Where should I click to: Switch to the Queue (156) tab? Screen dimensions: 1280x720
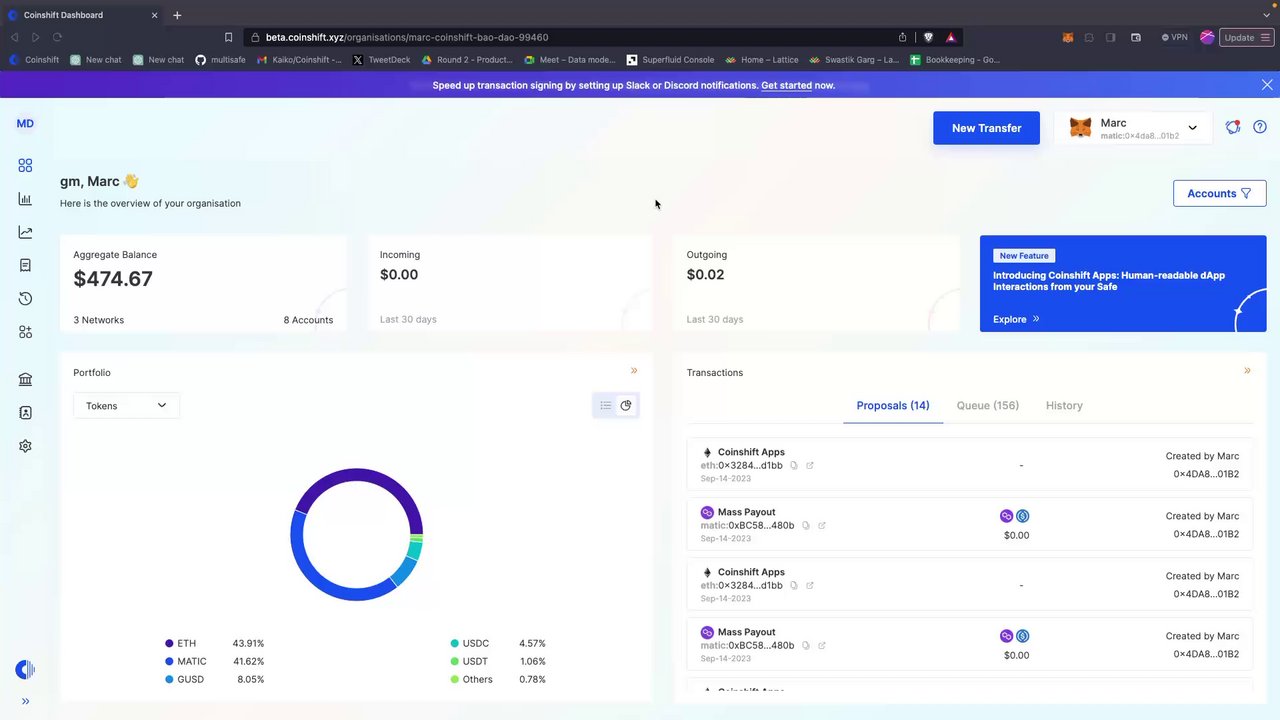(988, 405)
